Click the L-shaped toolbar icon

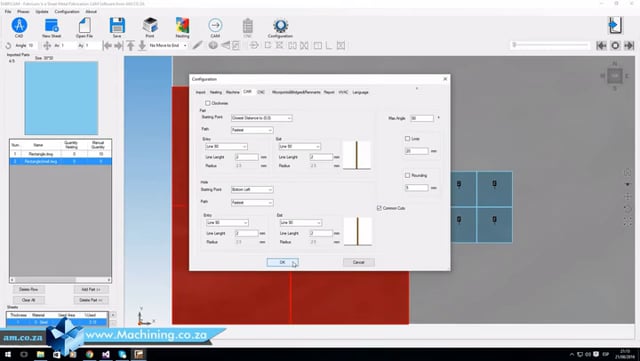click(x=329, y=45)
